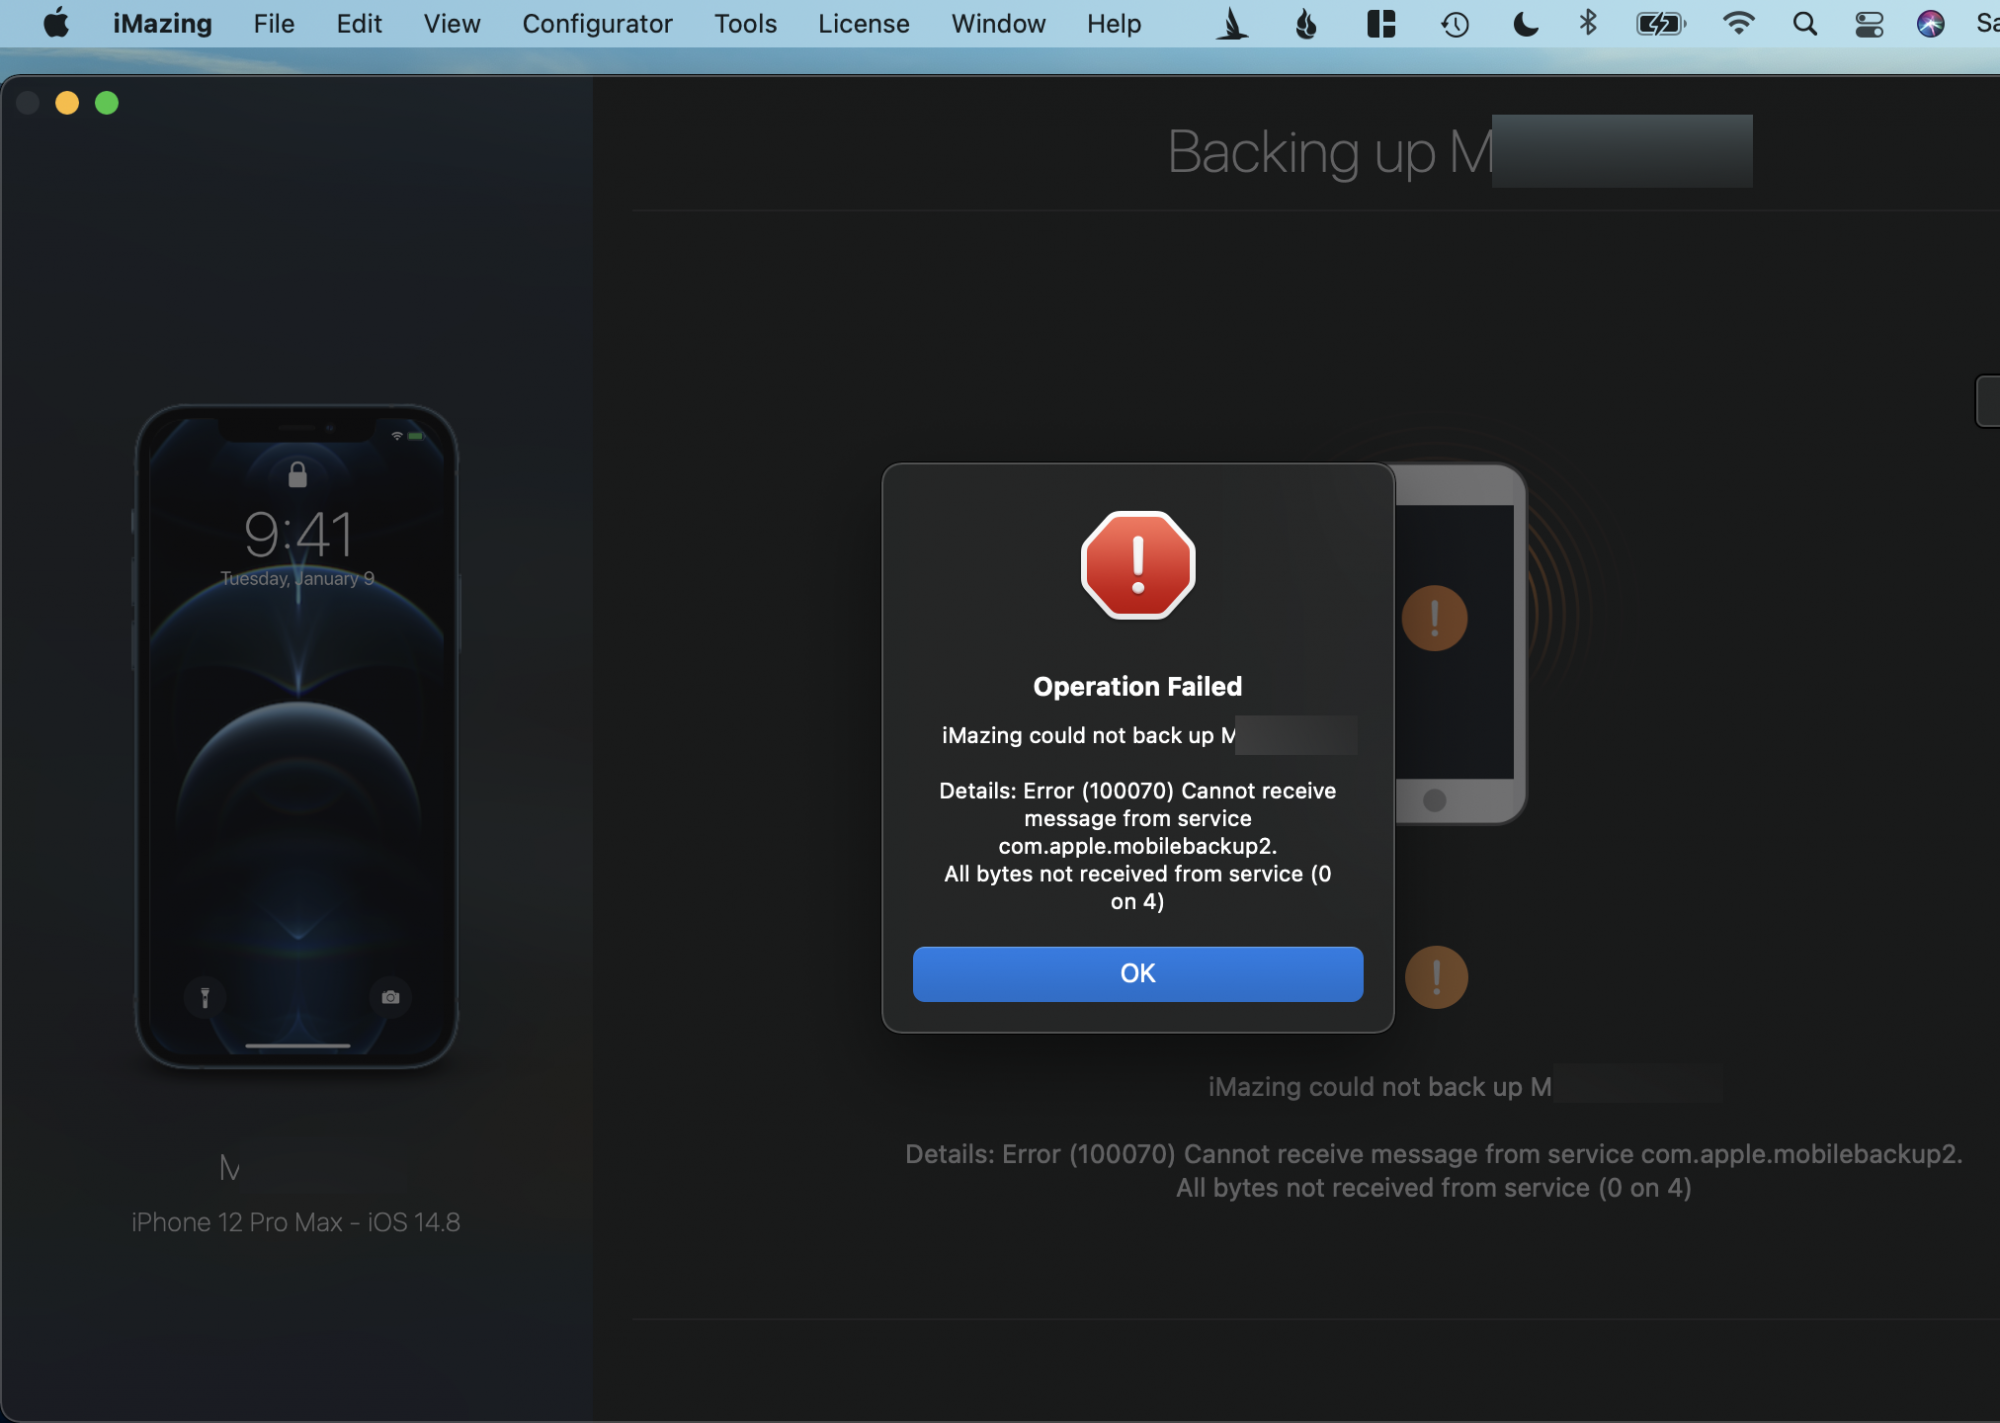Click background window error details text
This screenshot has width=2000, height=1423.
(1434, 1171)
